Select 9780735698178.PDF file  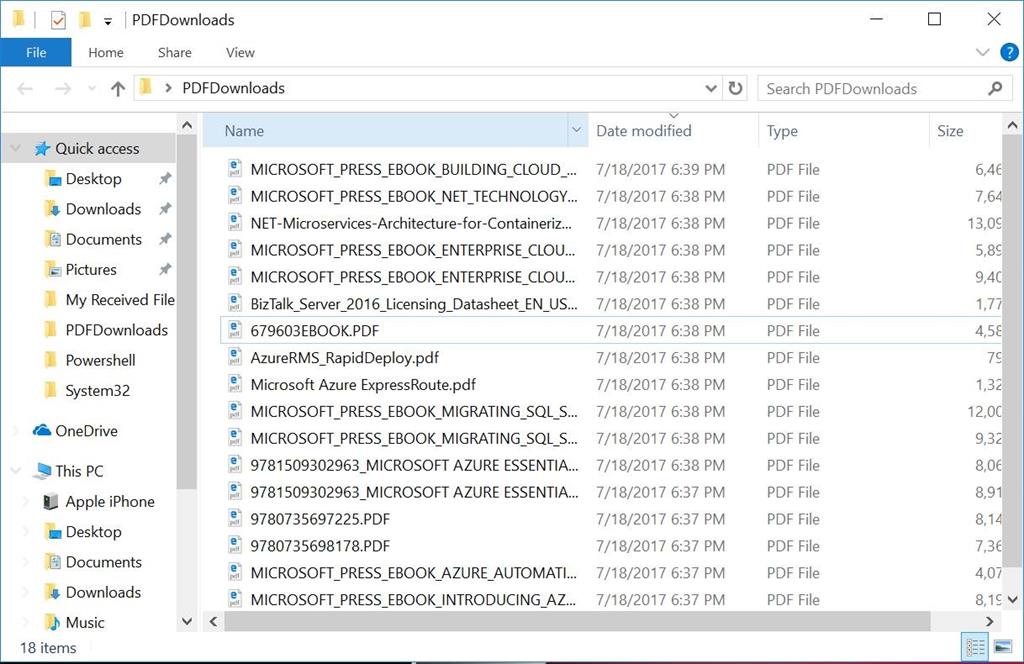[320, 546]
